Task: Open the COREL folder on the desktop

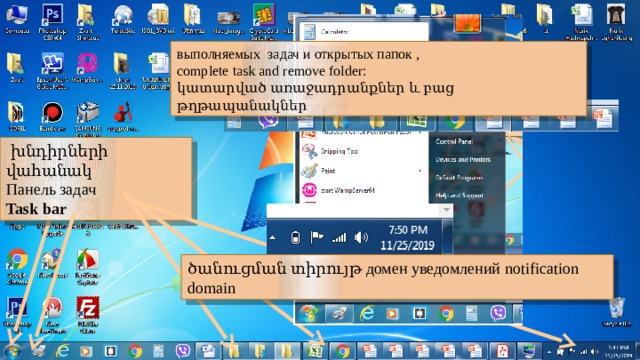Action: click(17, 116)
